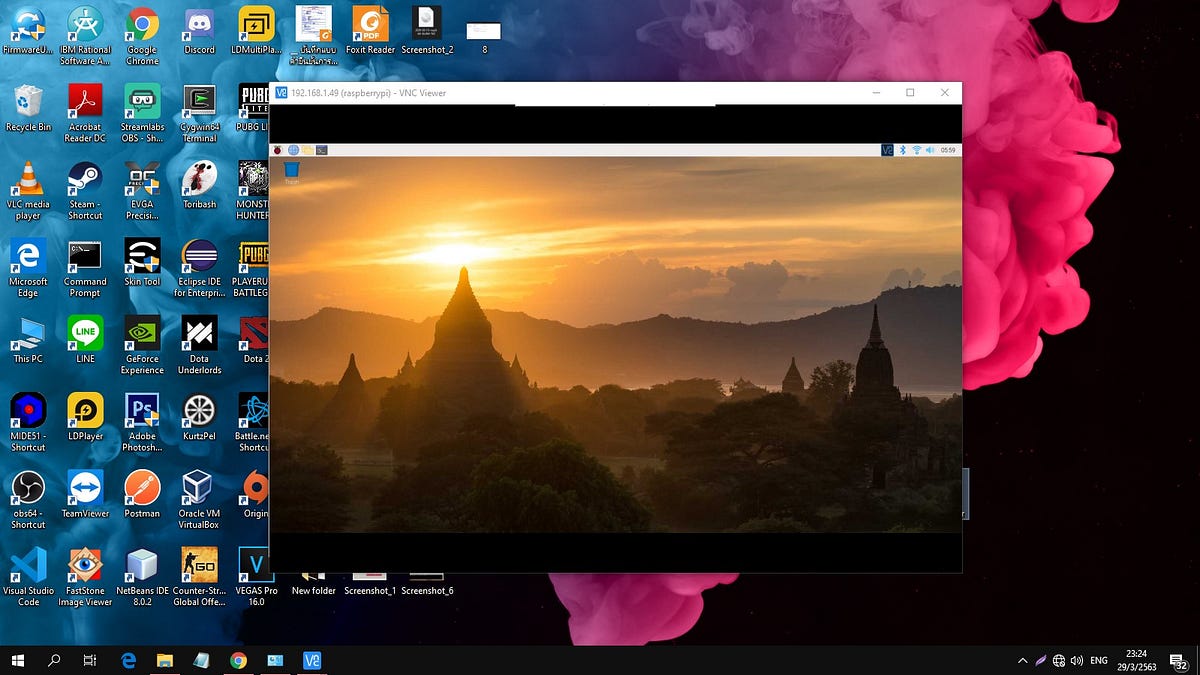1200x675 pixels.
Task: Open Windows taskbar search
Action: coord(54,660)
